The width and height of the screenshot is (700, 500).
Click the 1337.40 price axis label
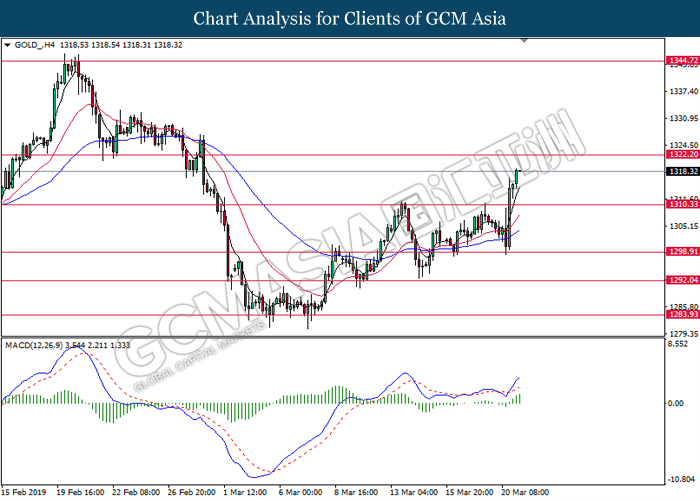point(680,91)
